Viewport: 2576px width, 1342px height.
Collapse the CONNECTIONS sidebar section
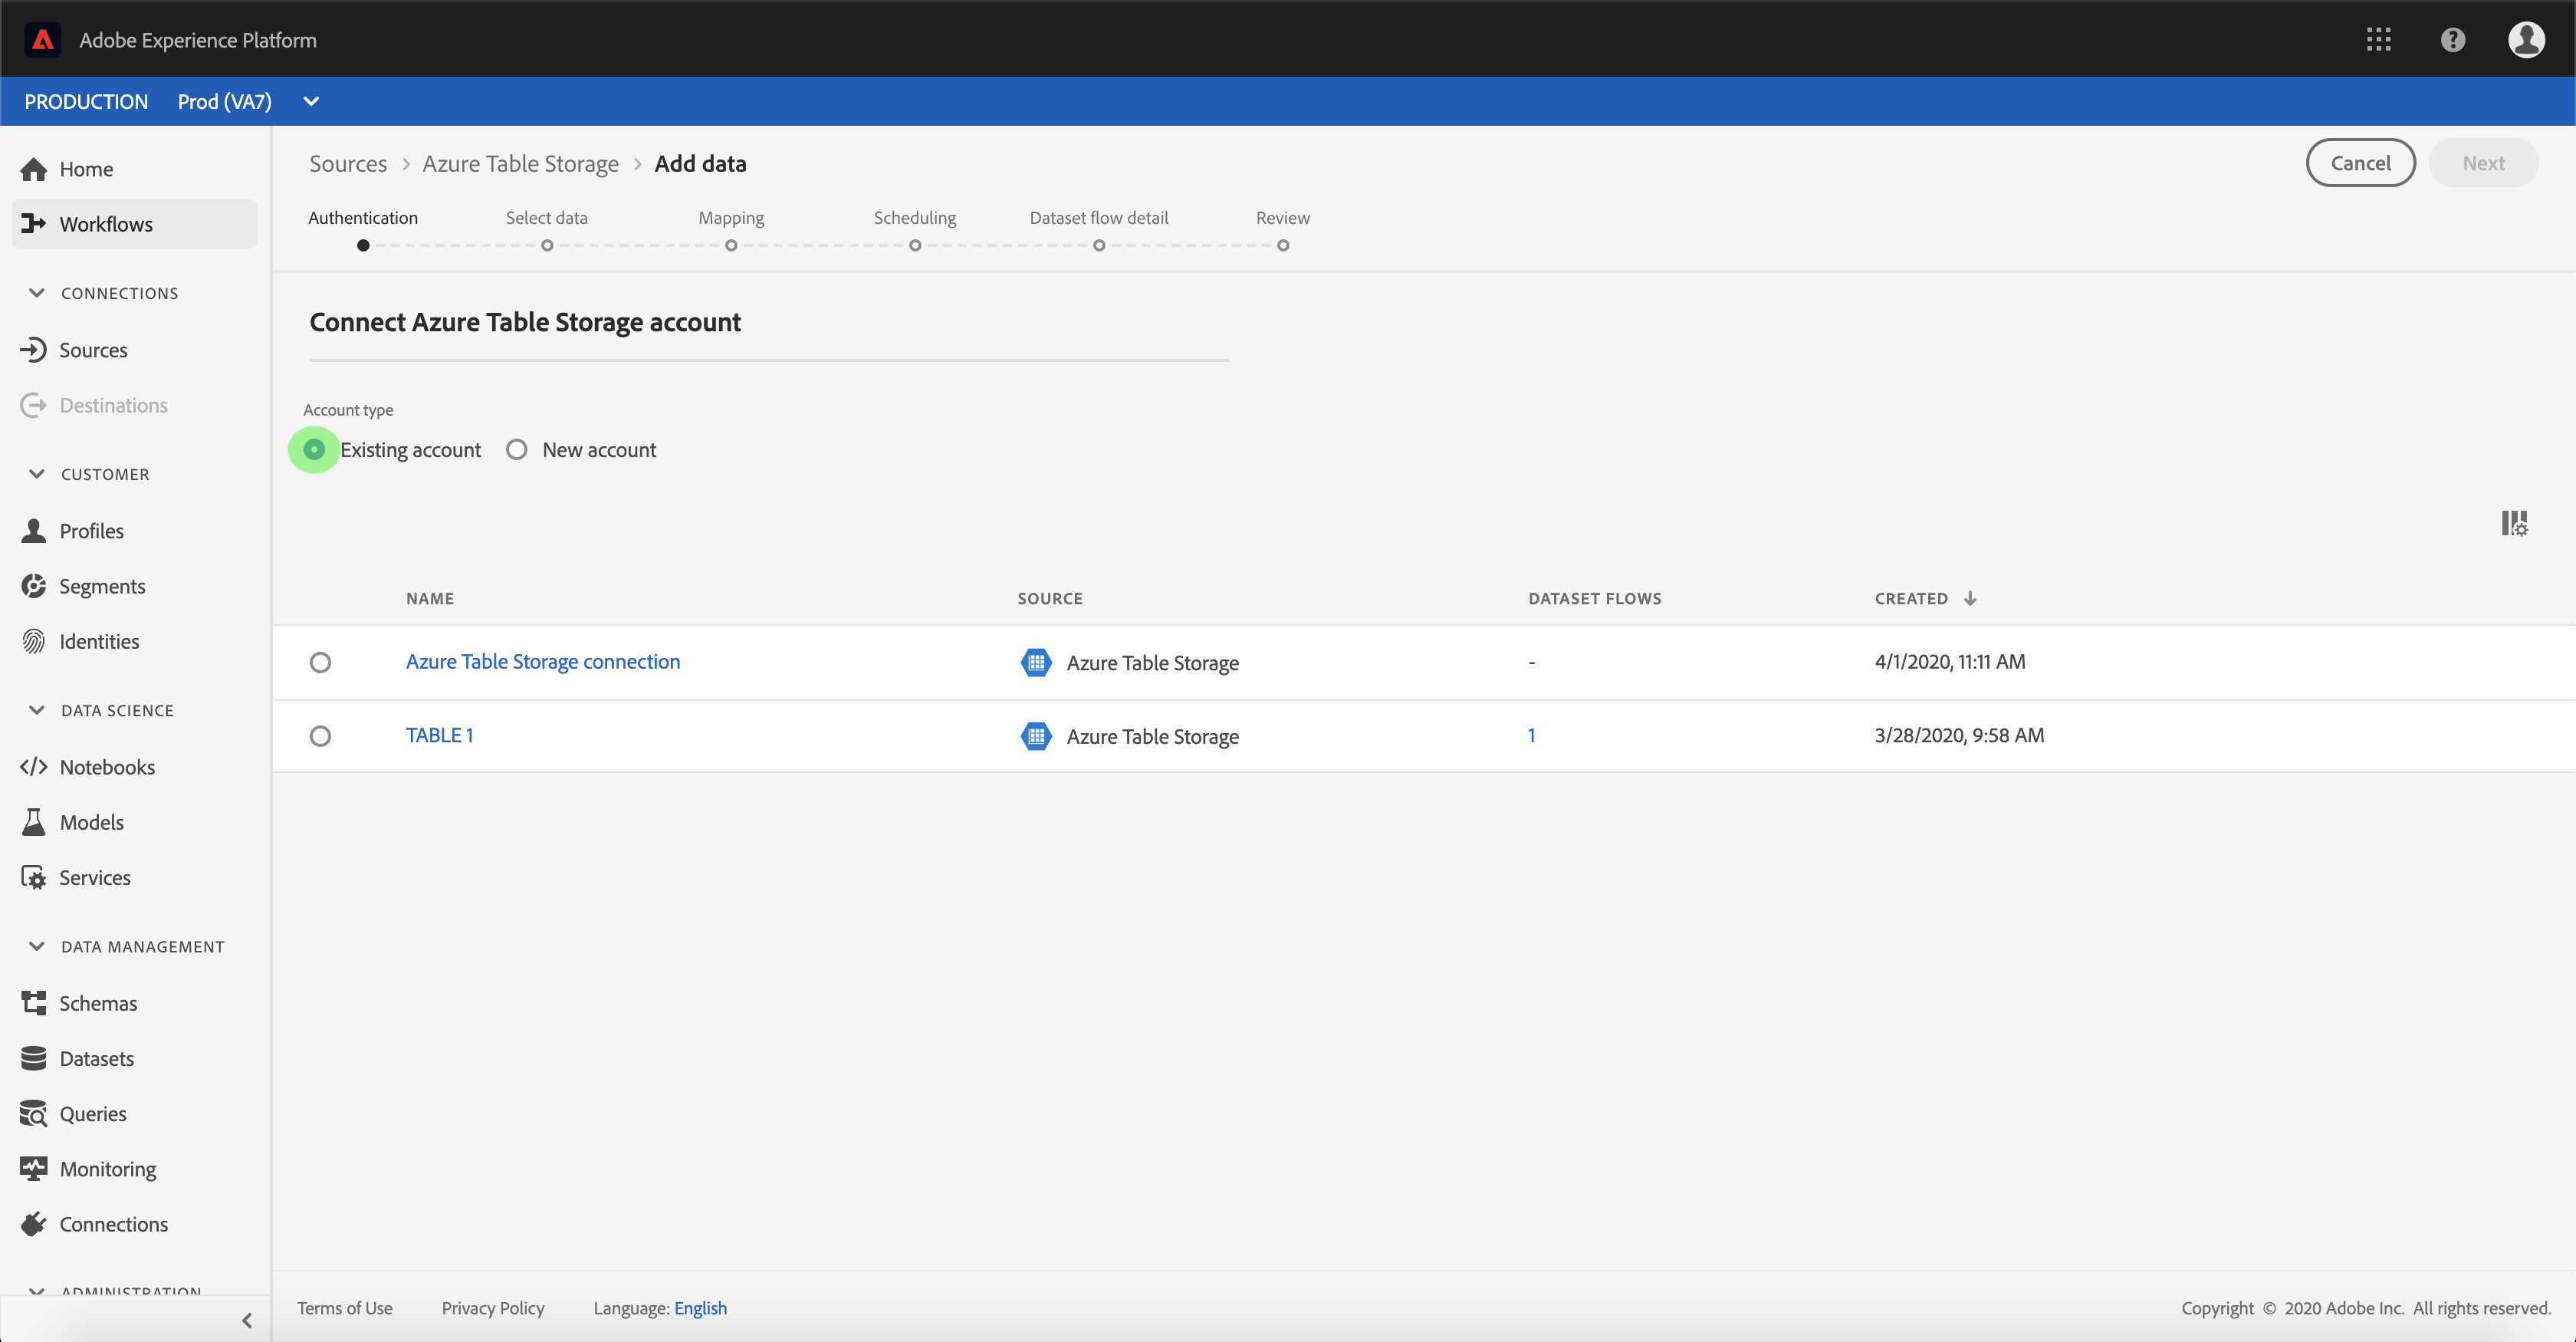coord(37,293)
